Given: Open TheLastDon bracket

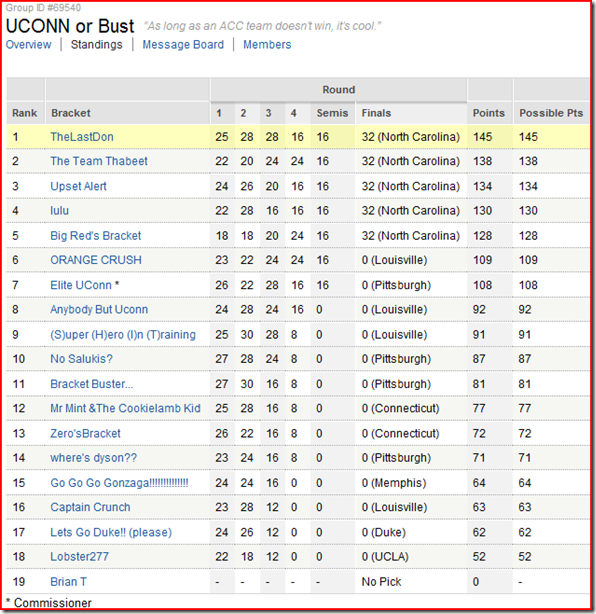Looking at the screenshot, I should 82,137.
